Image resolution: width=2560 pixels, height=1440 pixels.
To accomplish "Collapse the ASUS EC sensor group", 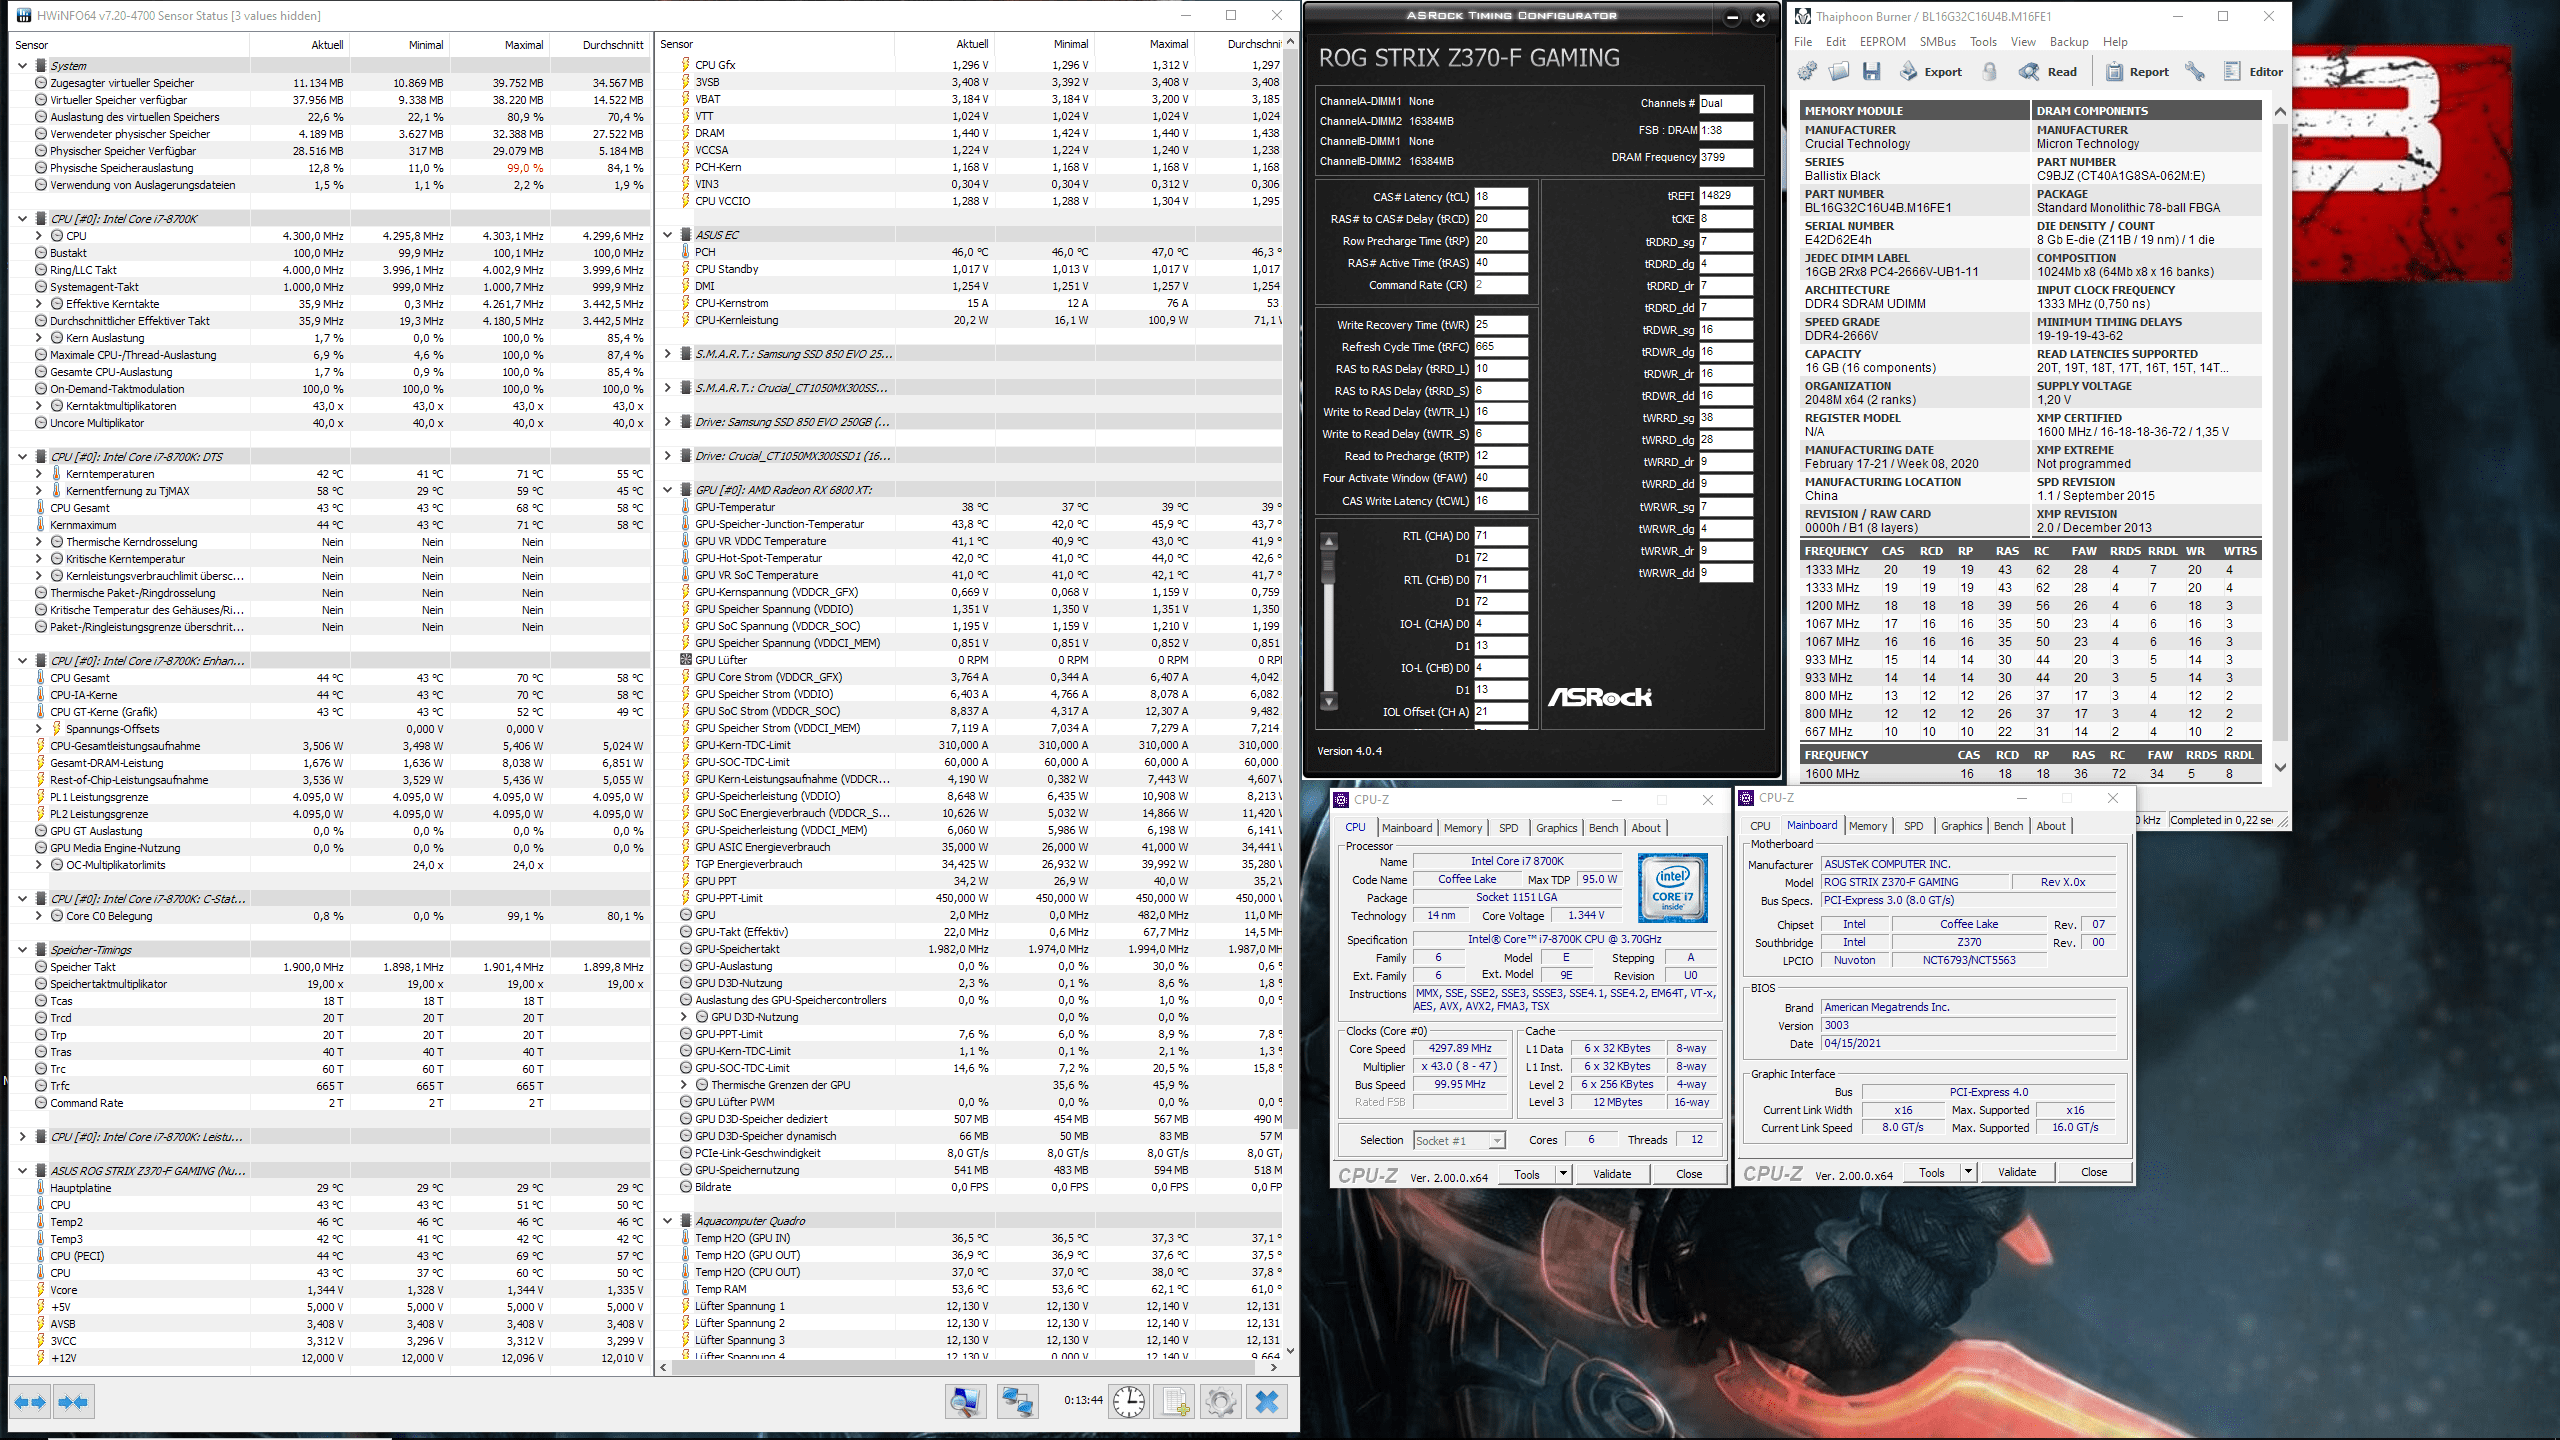I will pos(668,235).
